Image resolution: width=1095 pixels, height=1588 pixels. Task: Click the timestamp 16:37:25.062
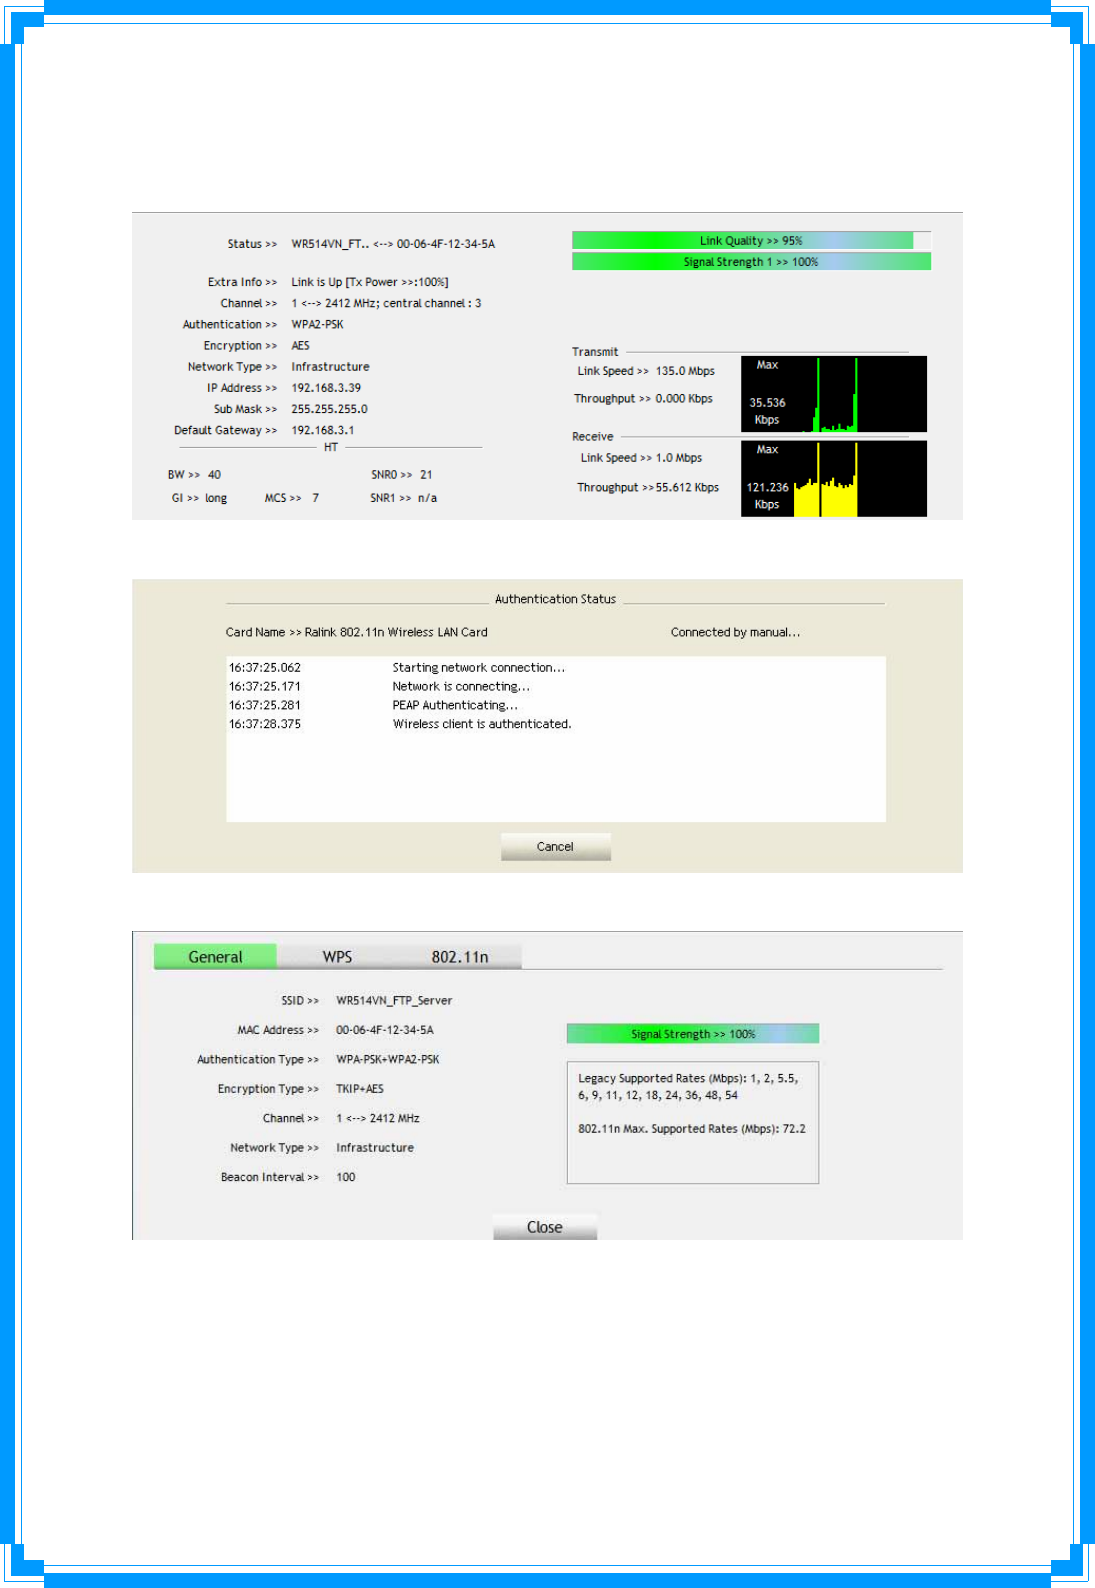[x=265, y=668]
